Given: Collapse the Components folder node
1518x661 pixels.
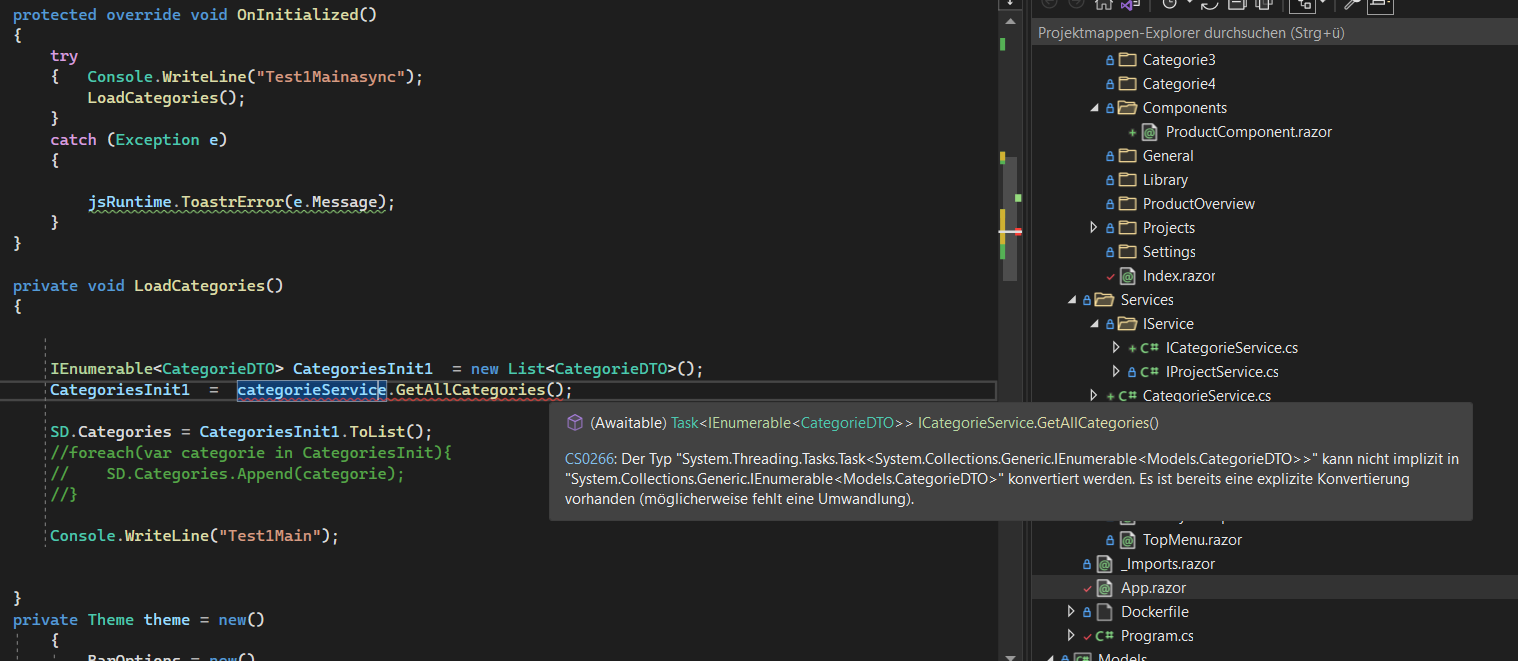Looking at the screenshot, I should tap(1095, 108).
